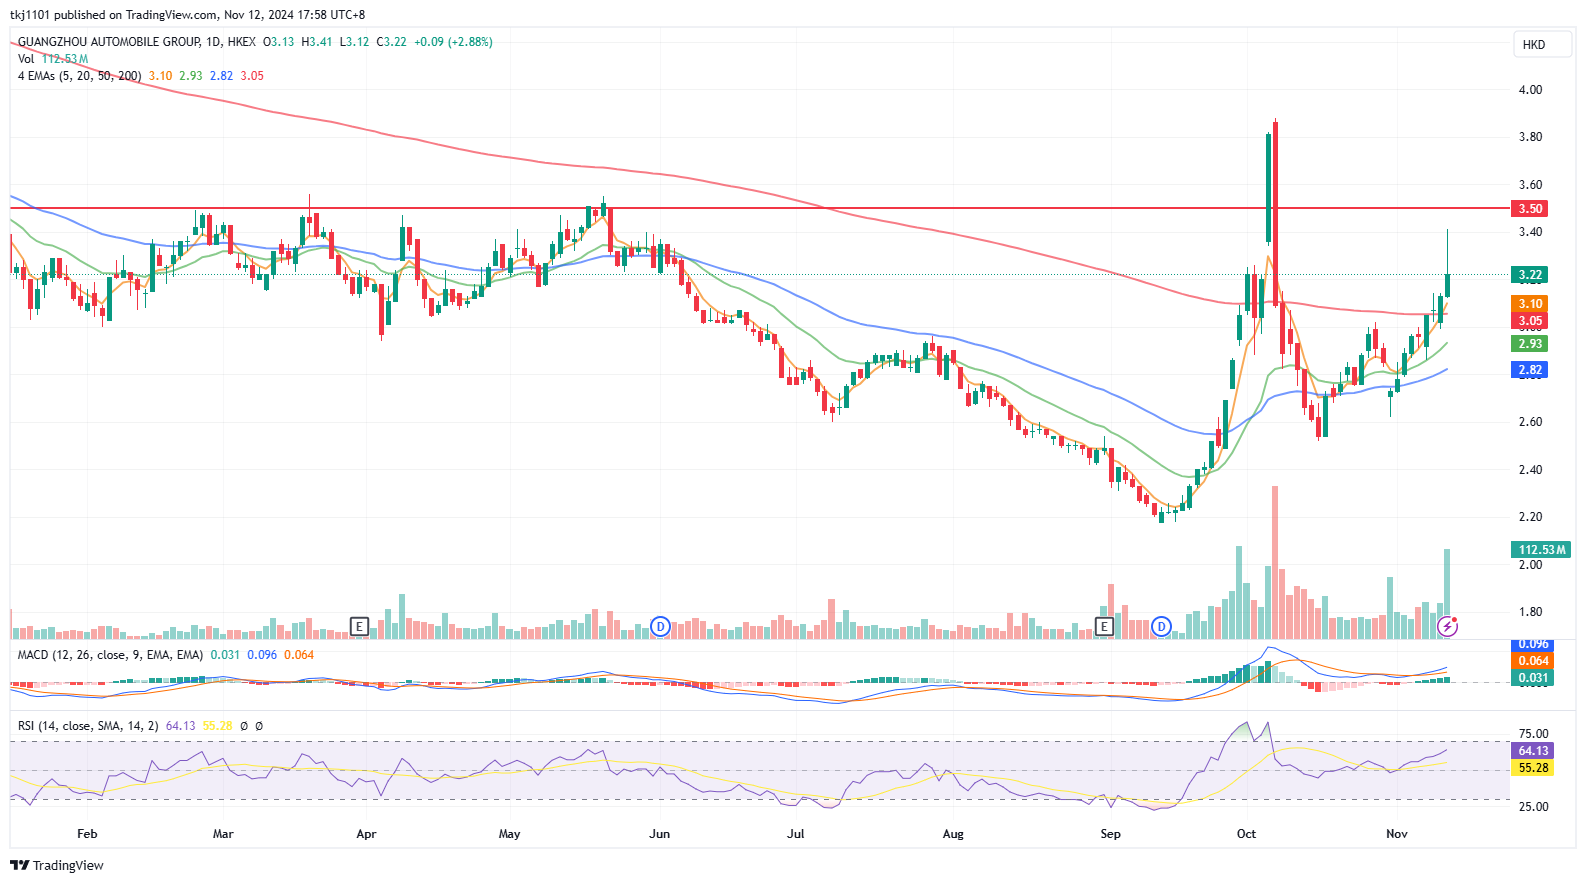Click the blue 0.096 MACD label
This screenshot has height=883, width=1586.
(x=1533, y=645)
